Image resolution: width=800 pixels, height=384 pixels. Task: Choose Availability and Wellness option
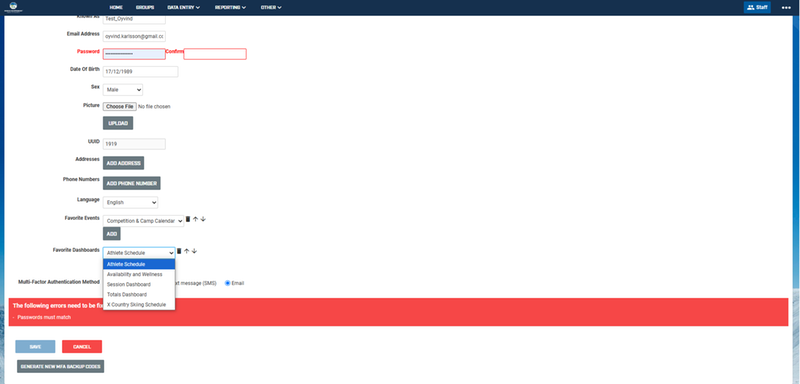click(x=139, y=274)
